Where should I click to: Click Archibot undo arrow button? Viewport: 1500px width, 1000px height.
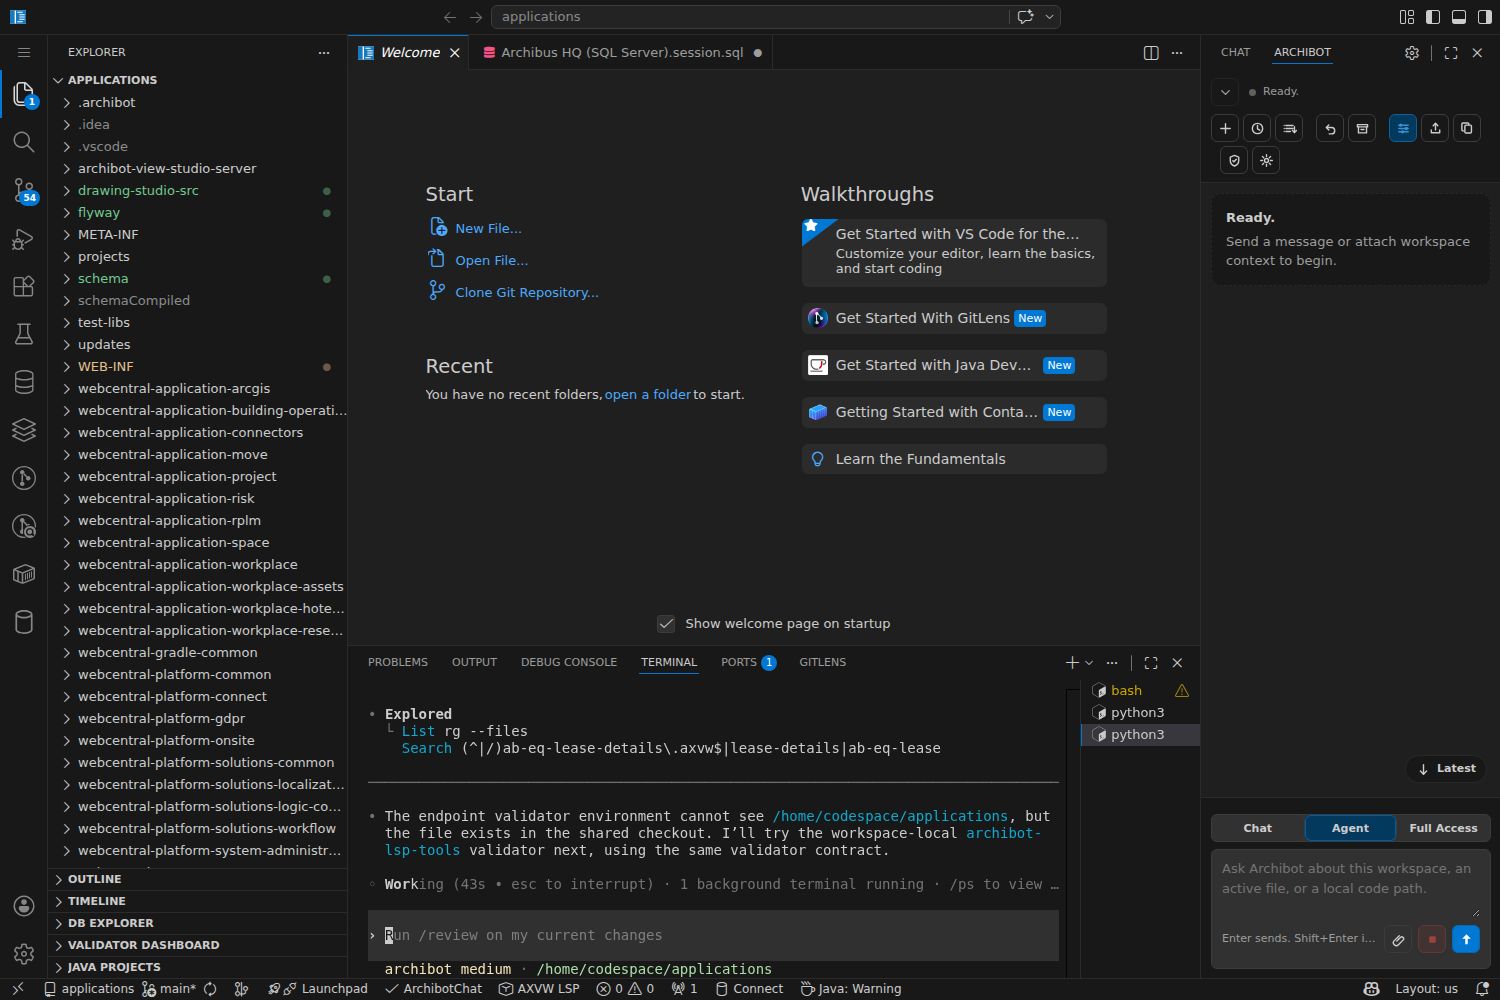pyautogui.click(x=1330, y=128)
